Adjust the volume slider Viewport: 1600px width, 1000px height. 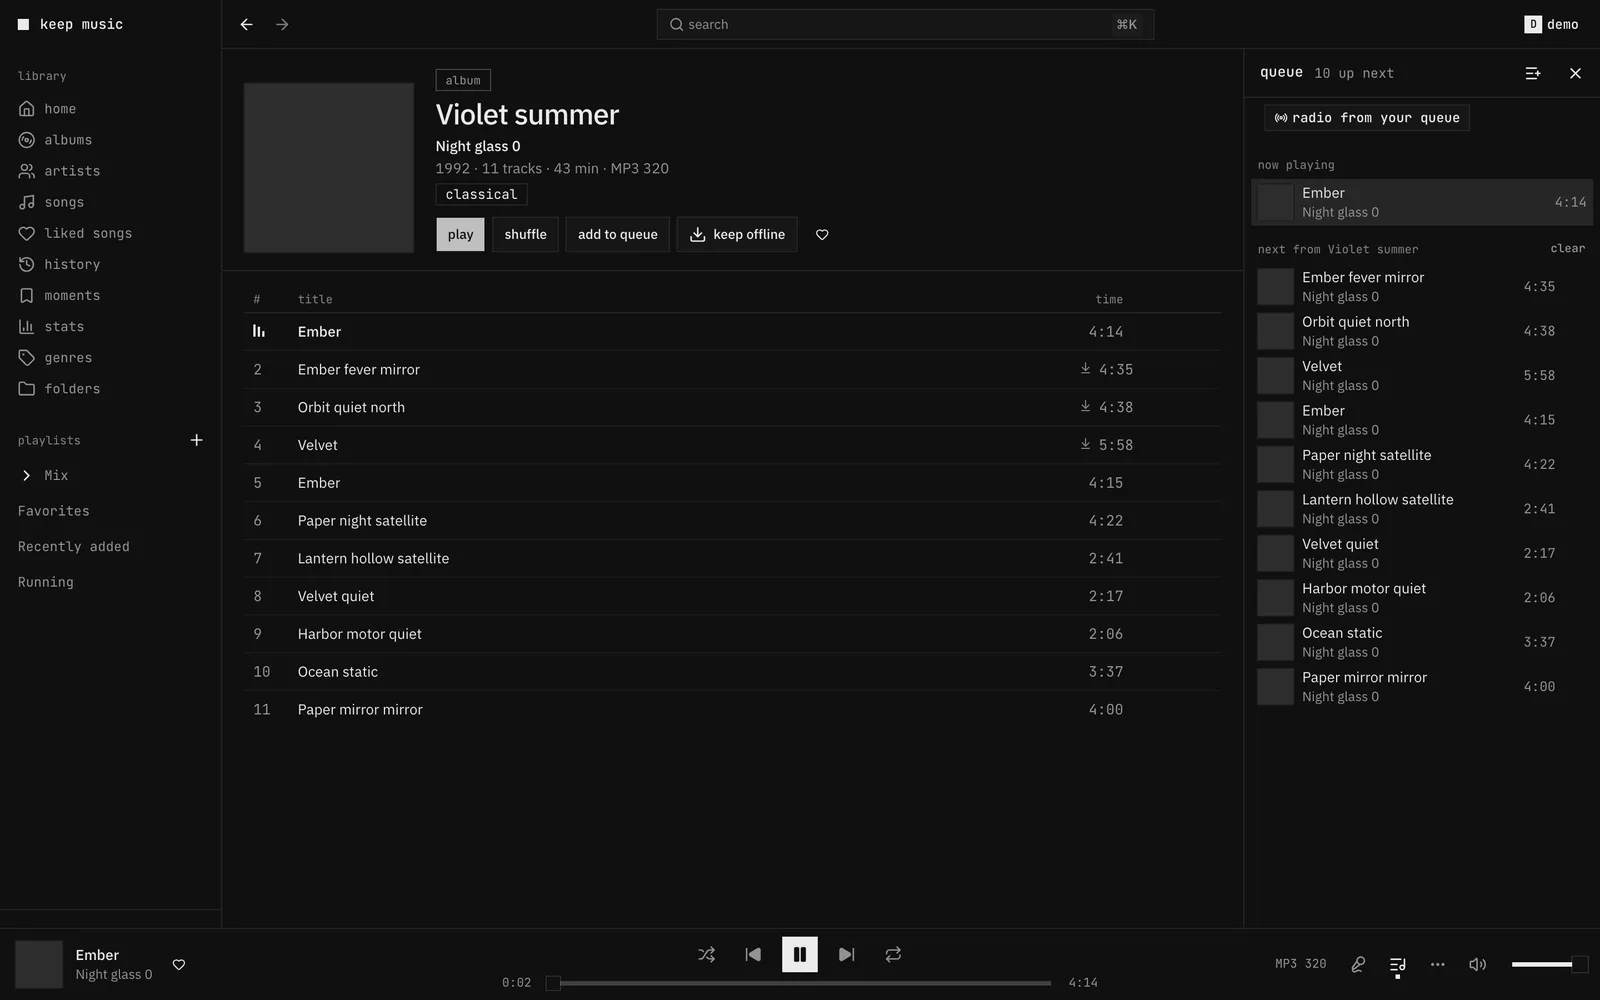(1549, 964)
